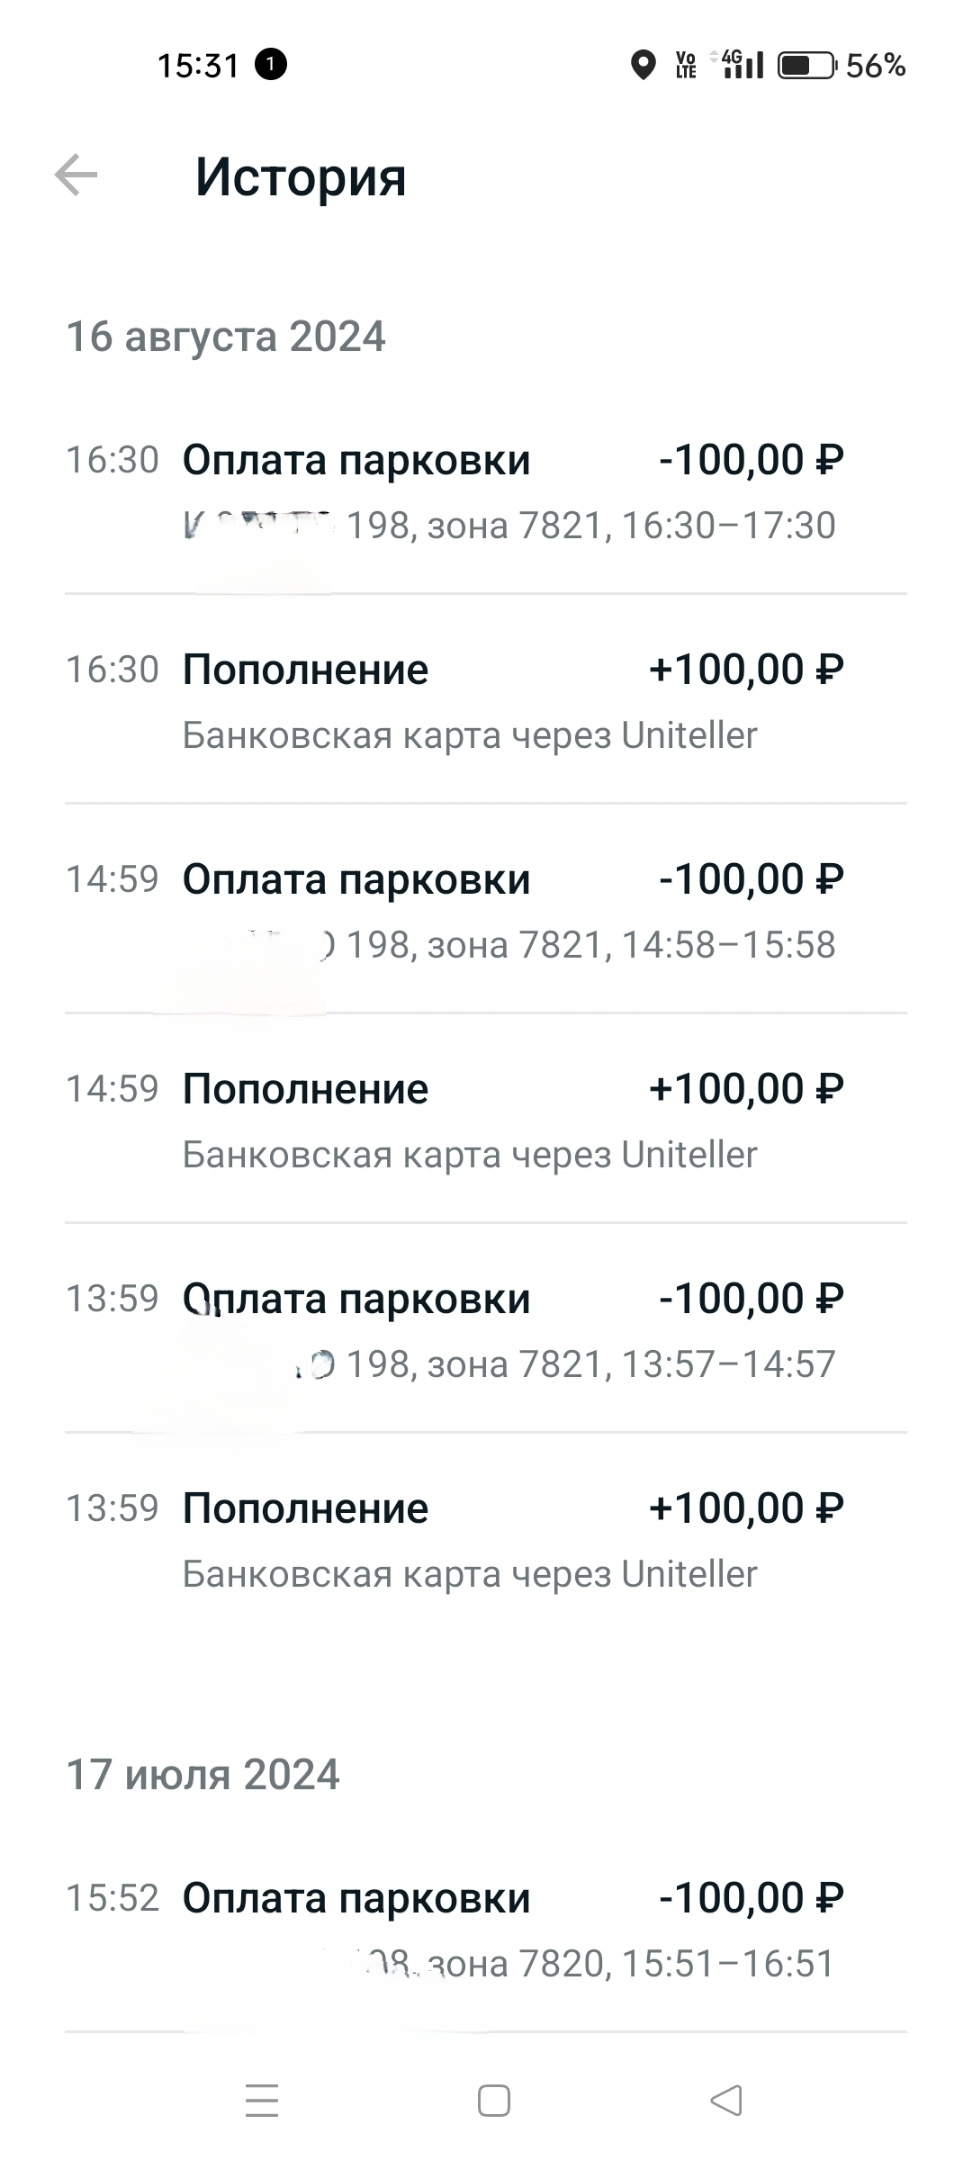The image size is (972, 2160).
Task: Tap the VoLTE status indicator
Action: tap(686, 66)
